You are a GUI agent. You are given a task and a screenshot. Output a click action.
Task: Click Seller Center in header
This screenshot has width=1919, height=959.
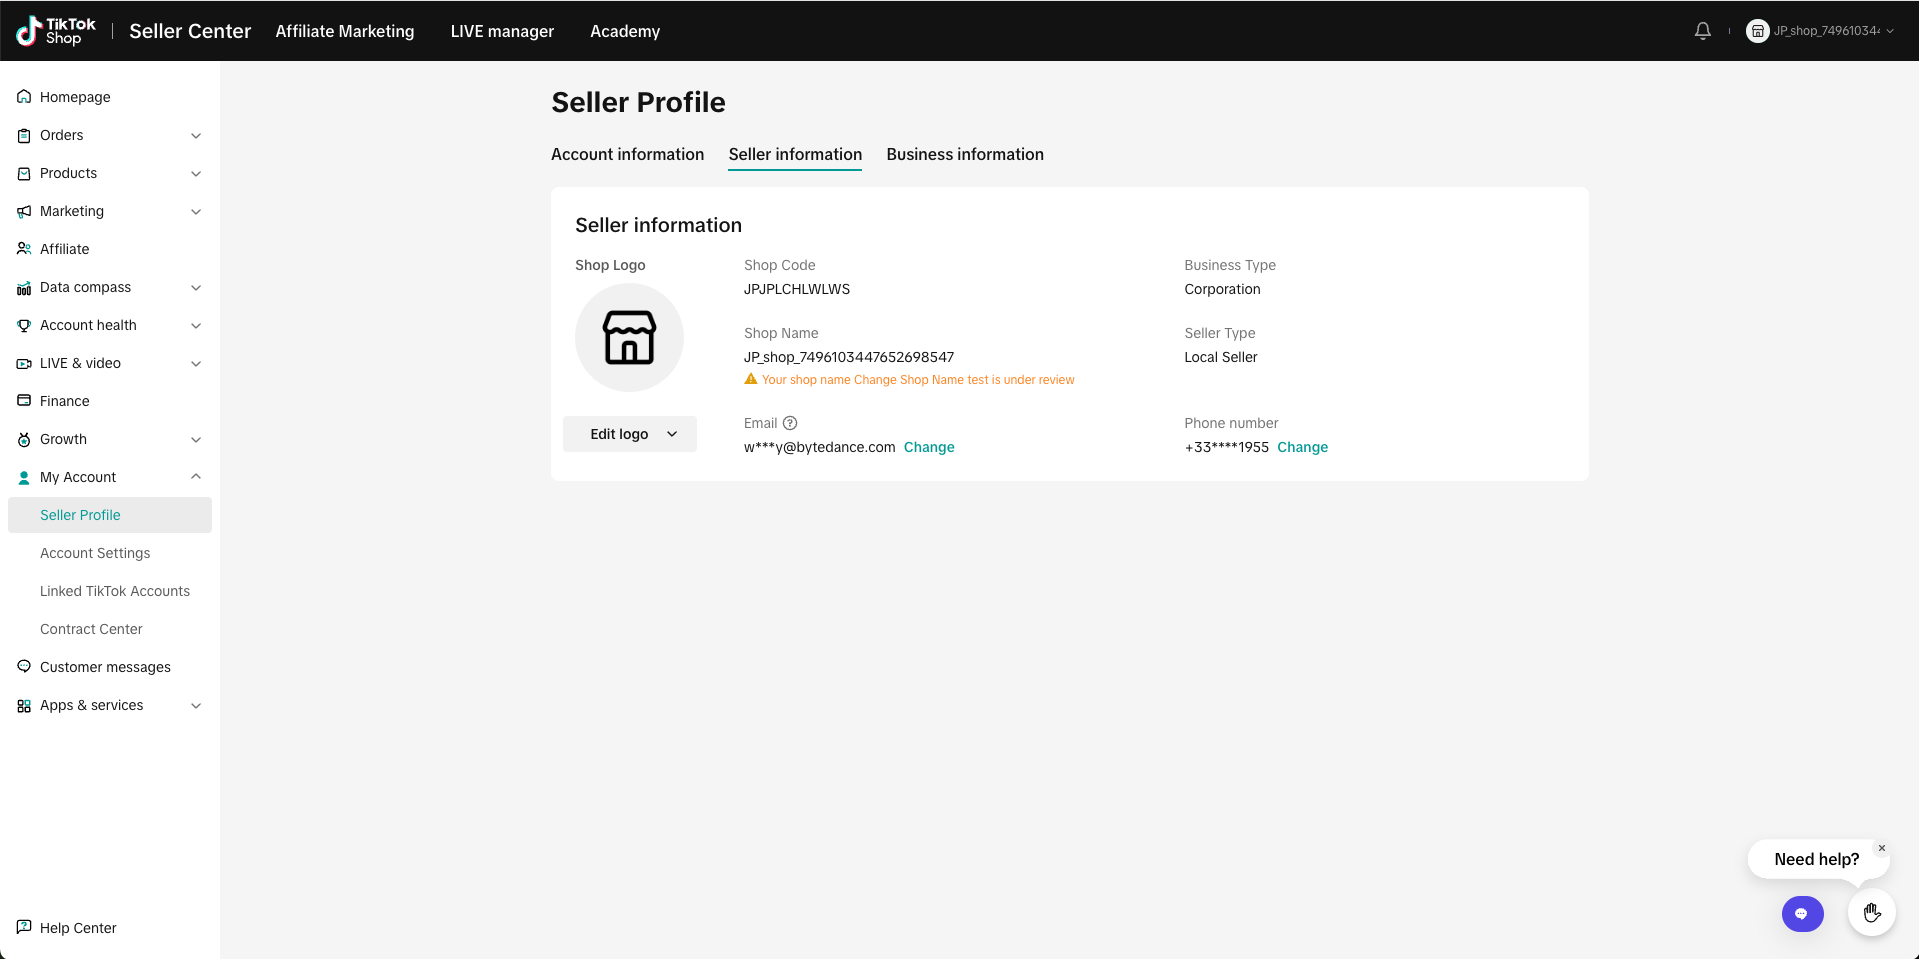point(190,31)
